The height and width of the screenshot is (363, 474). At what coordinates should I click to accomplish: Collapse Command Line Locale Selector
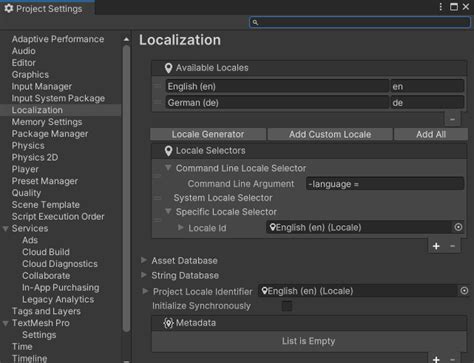168,168
